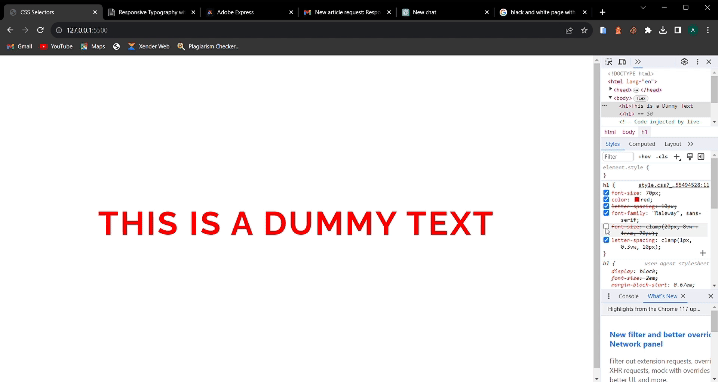
Task: Show more DevTools panels chevron
Action: point(638,62)
